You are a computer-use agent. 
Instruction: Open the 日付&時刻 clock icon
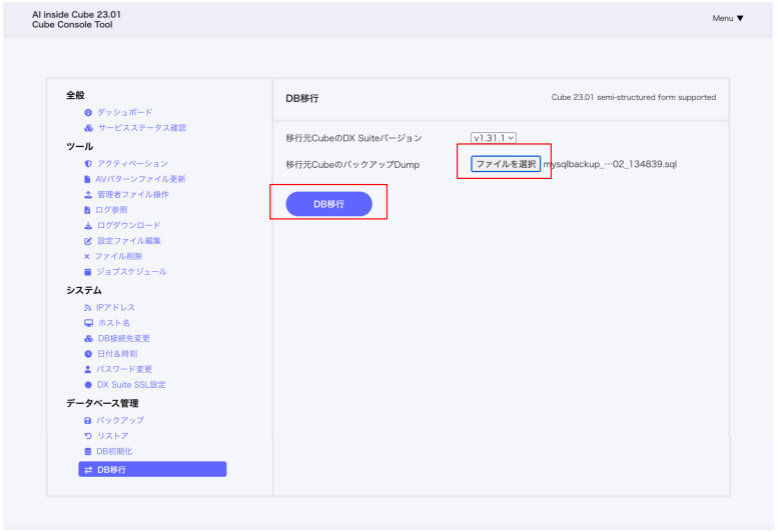pos(88,354)
